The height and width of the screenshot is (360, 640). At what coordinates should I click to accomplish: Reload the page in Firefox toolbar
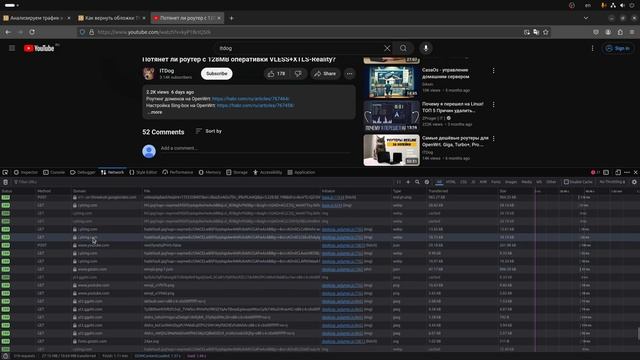[x=32, y=32]
